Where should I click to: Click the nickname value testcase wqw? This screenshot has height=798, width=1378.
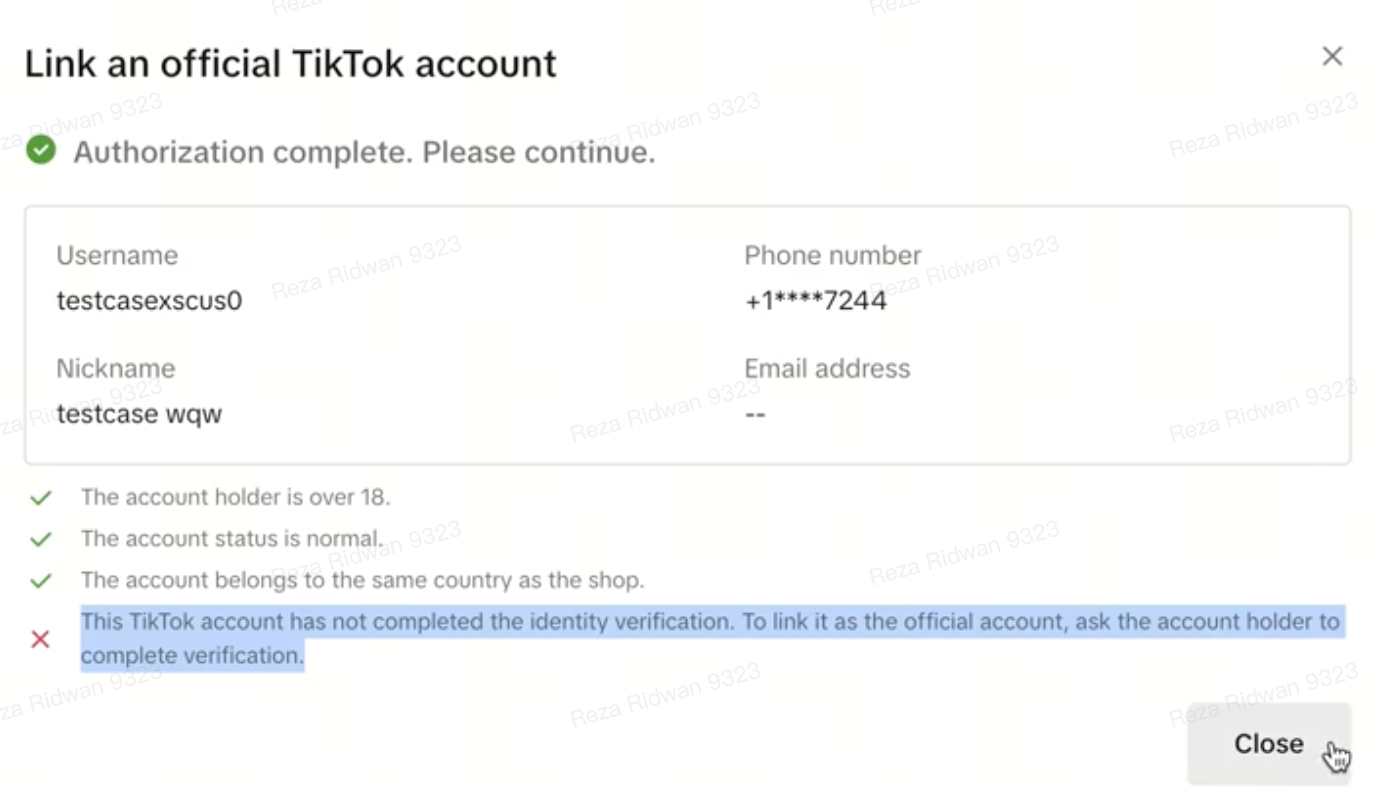139,413
